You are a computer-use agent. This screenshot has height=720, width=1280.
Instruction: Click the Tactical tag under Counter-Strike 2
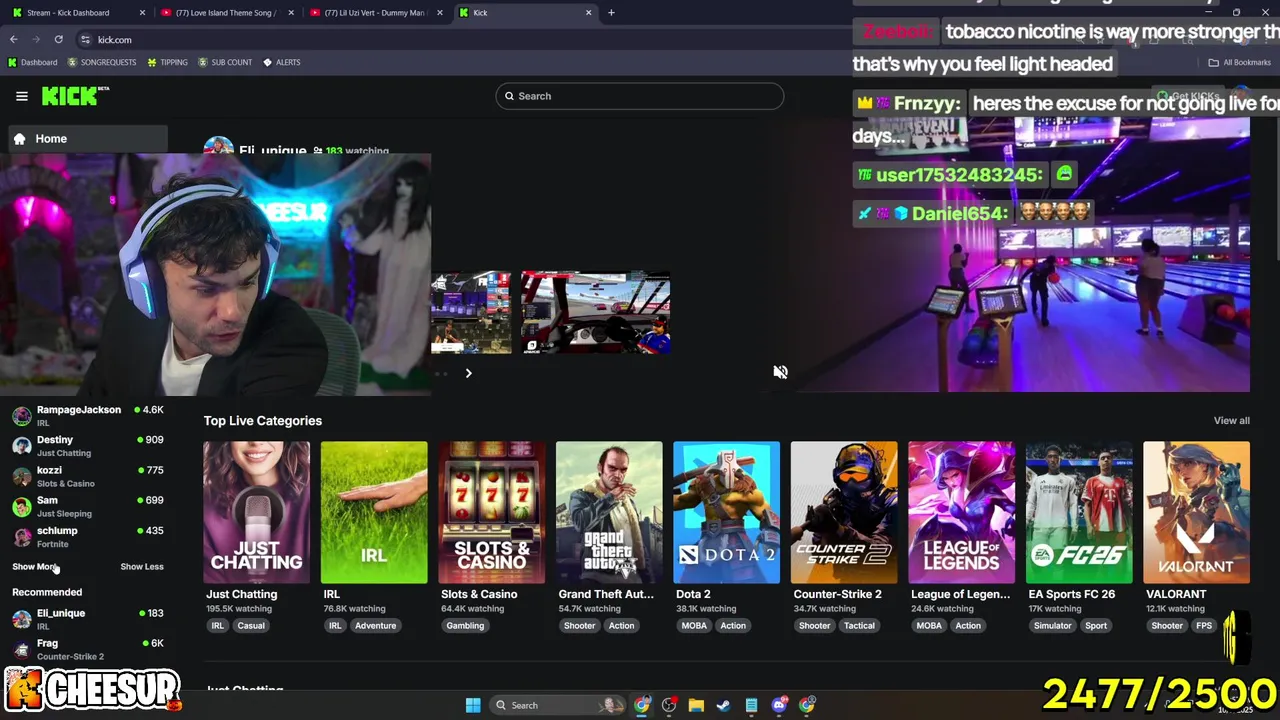coord(859,626)
